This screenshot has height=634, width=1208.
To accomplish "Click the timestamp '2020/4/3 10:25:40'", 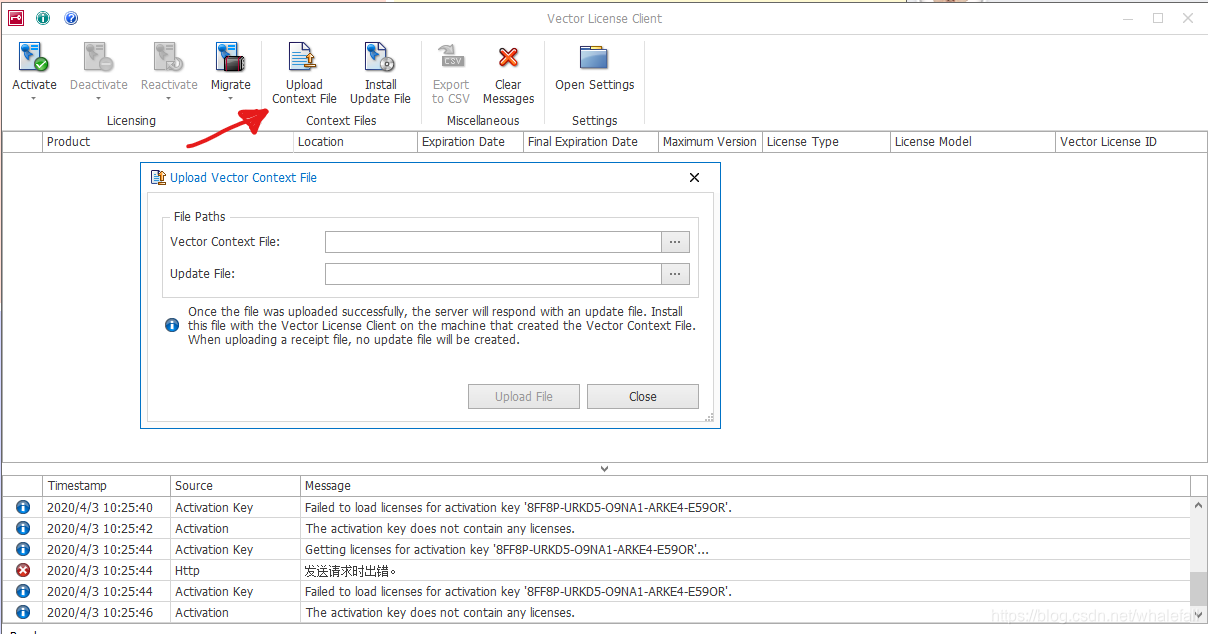I will (100, 507).
